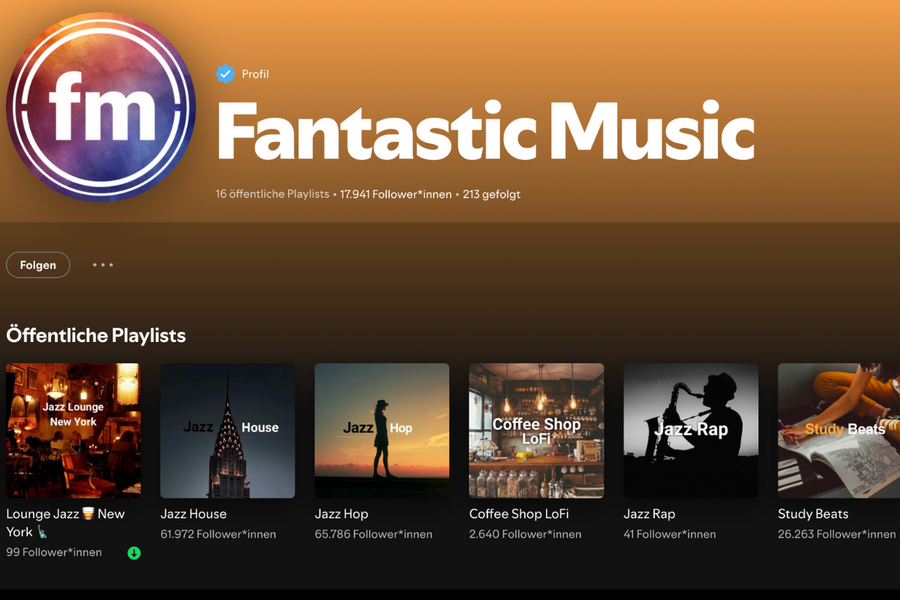Click the 26.263 Follower*innen text

(837, 535)
